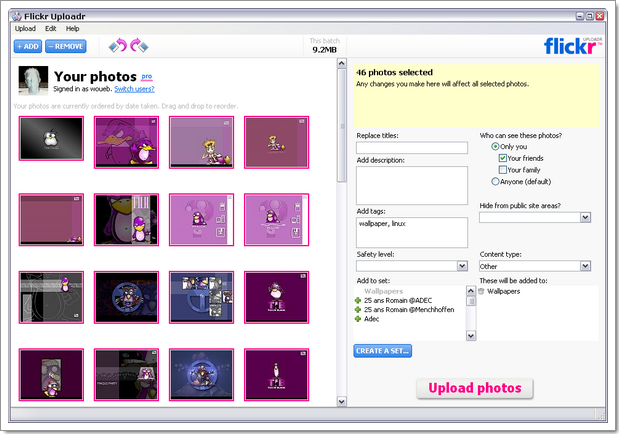Click into the Replace titles field

point(412,148)
